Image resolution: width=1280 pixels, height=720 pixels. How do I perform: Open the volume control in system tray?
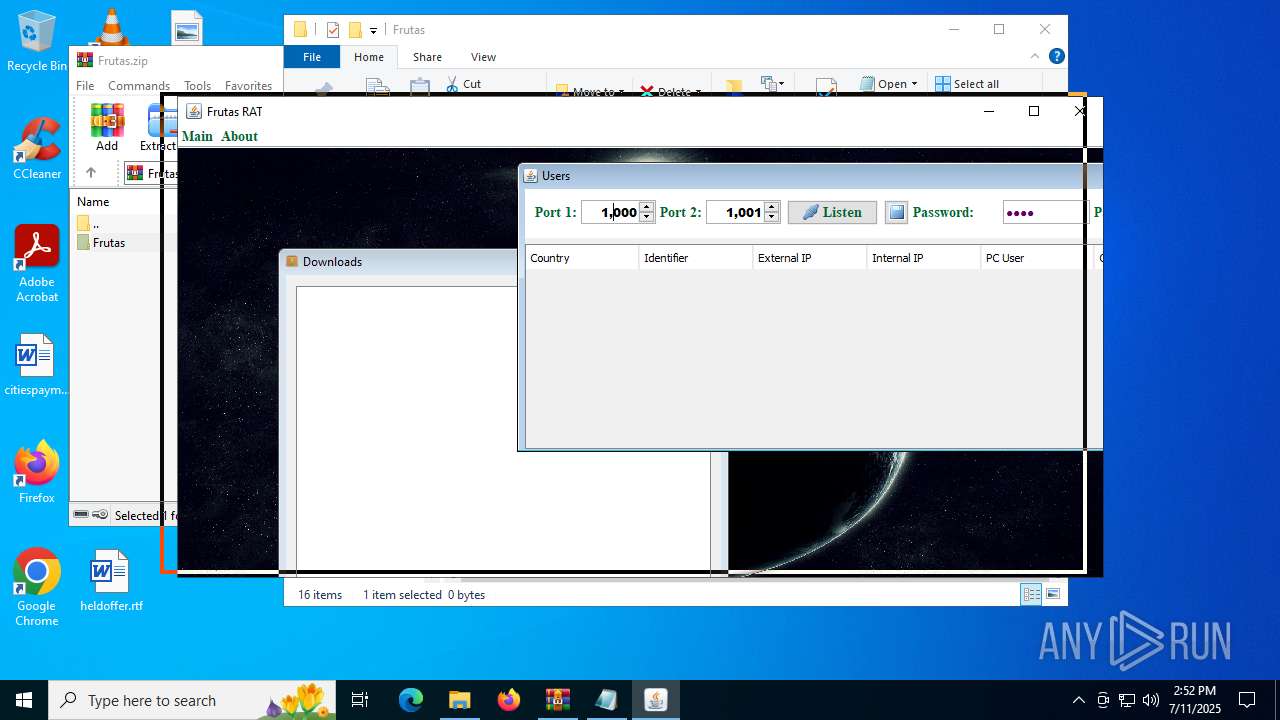click(x=1150, y=700)
